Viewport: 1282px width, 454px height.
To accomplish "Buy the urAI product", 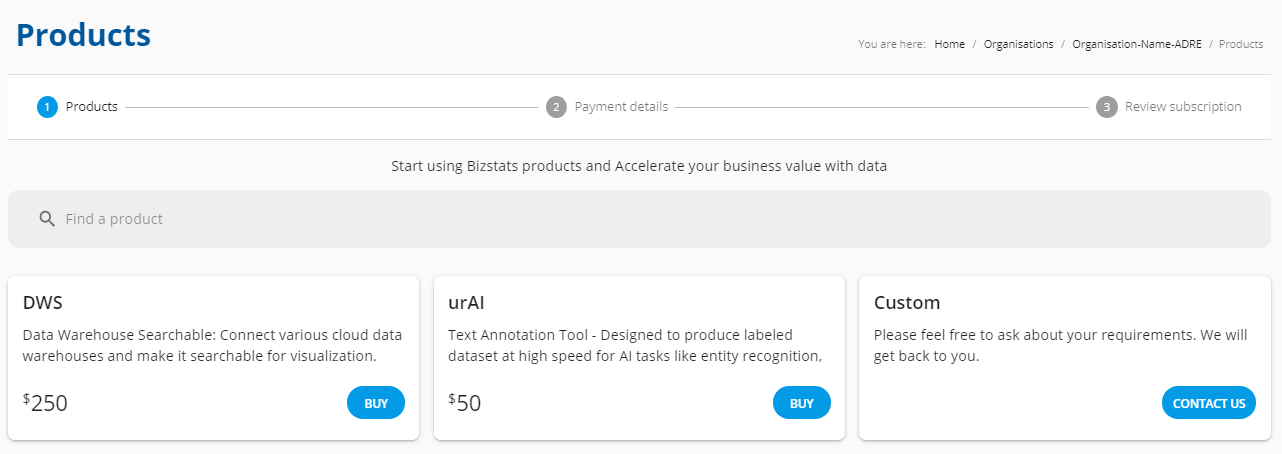I will tap(802, 403).
